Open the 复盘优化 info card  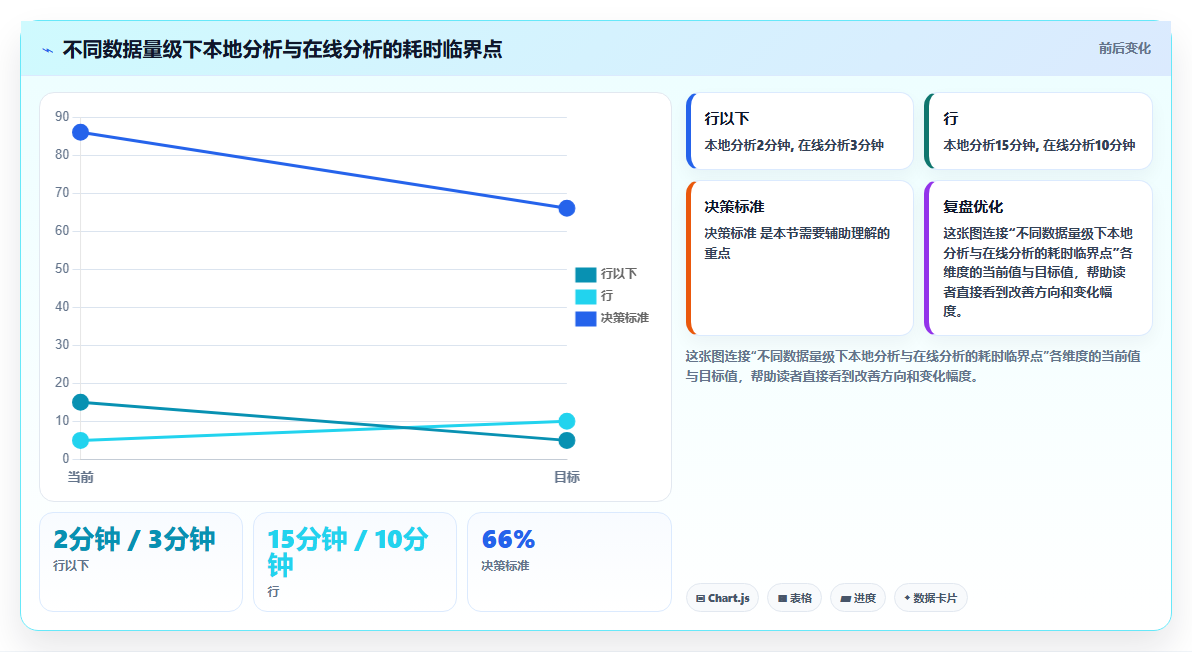pyautogui.click(x=1038, y=258)
